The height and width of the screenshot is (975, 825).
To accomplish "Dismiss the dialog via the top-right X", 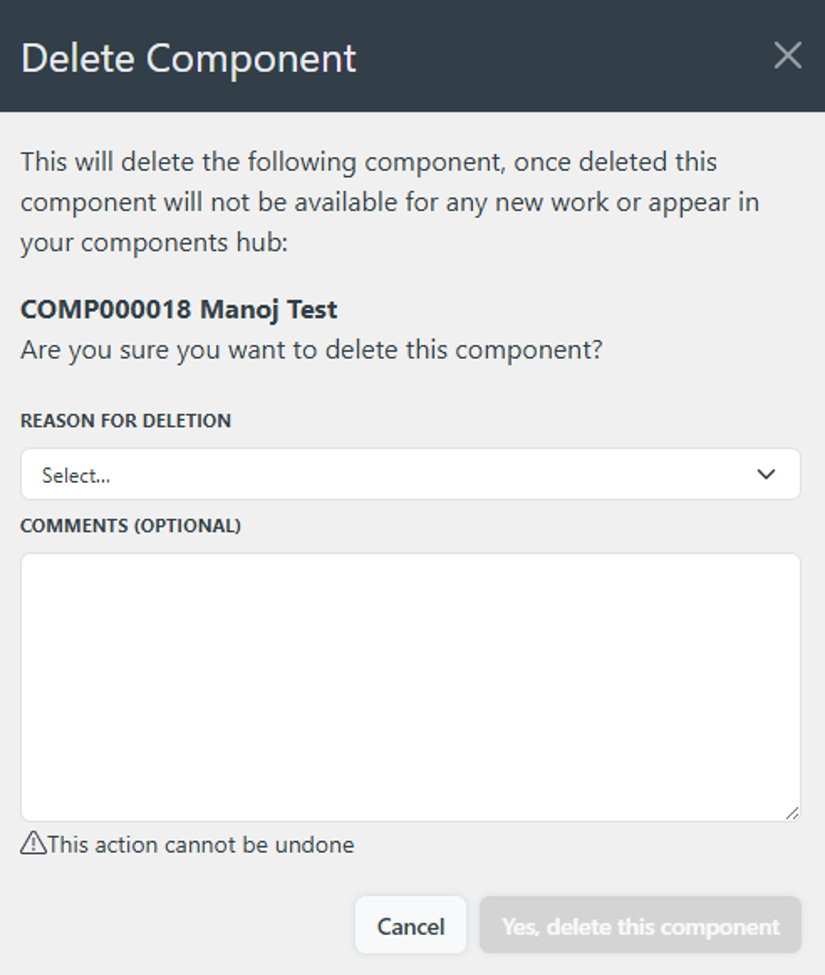I will pyautogui.click(x=788, y=56).
